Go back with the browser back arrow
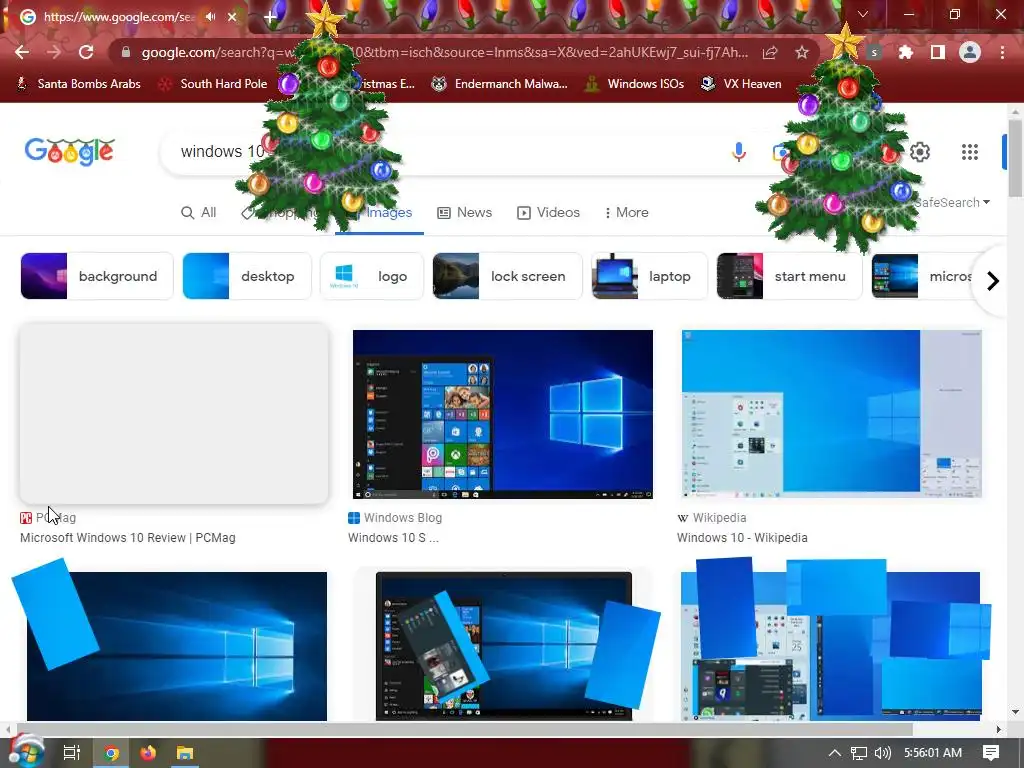 click(22, 52)
